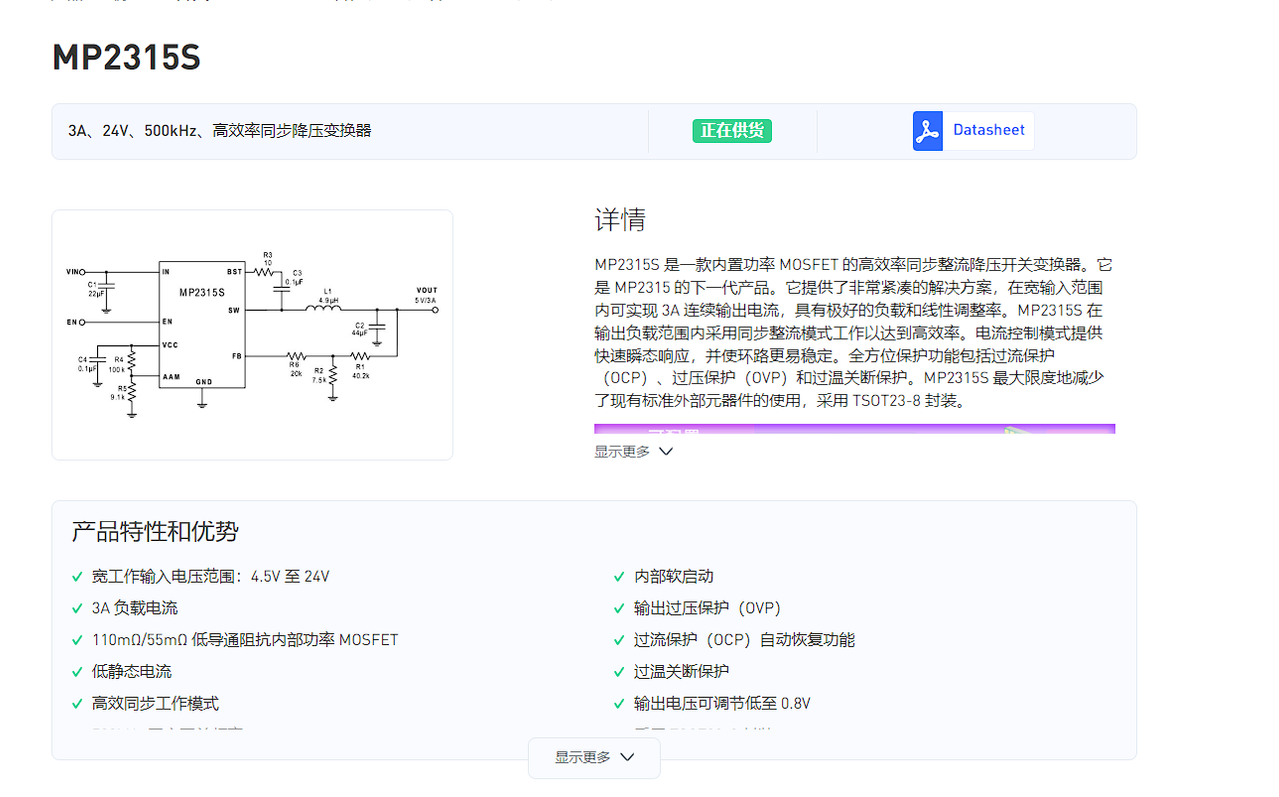Click the purple banner below the description
This screenshot has height=797, width=1279.
854,429
